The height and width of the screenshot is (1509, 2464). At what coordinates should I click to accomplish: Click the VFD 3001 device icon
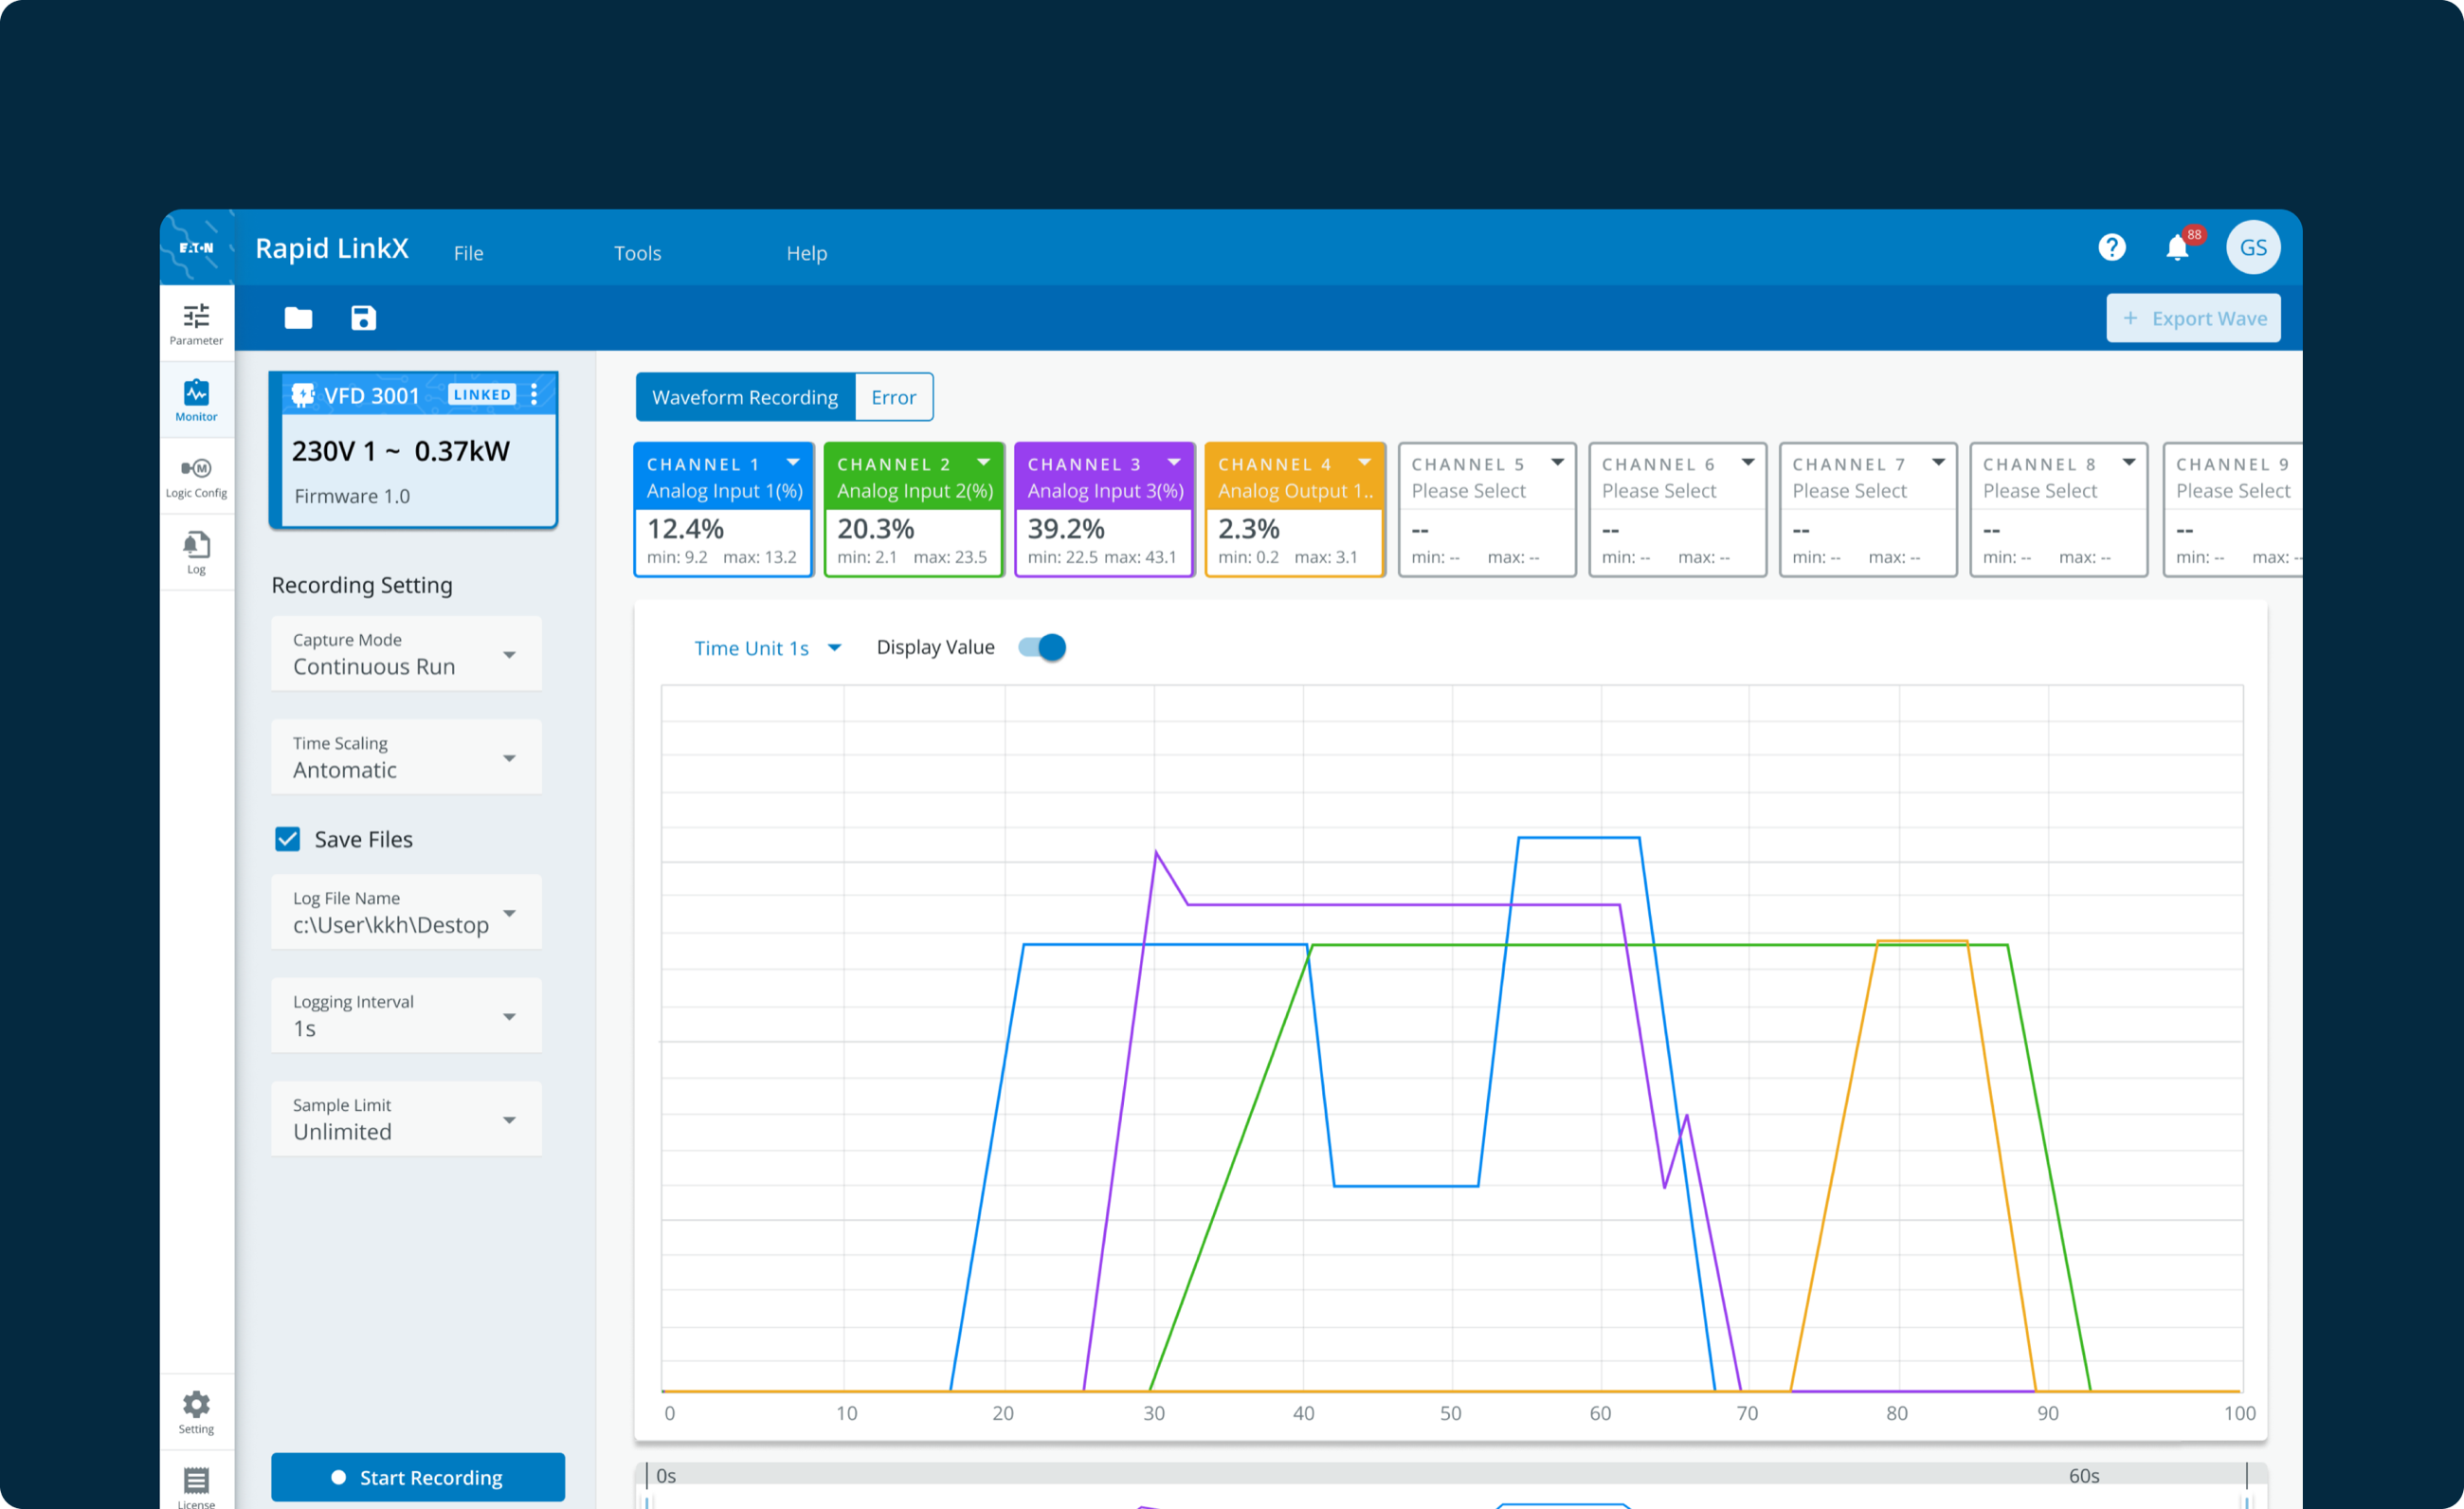(x=303, y=395)
